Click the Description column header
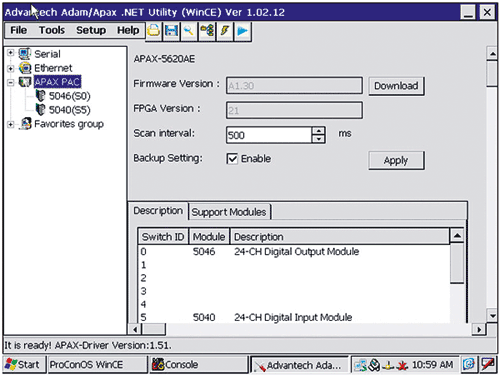Image resolution: width=500 pixels, height=380 pixels. point(340,237)
